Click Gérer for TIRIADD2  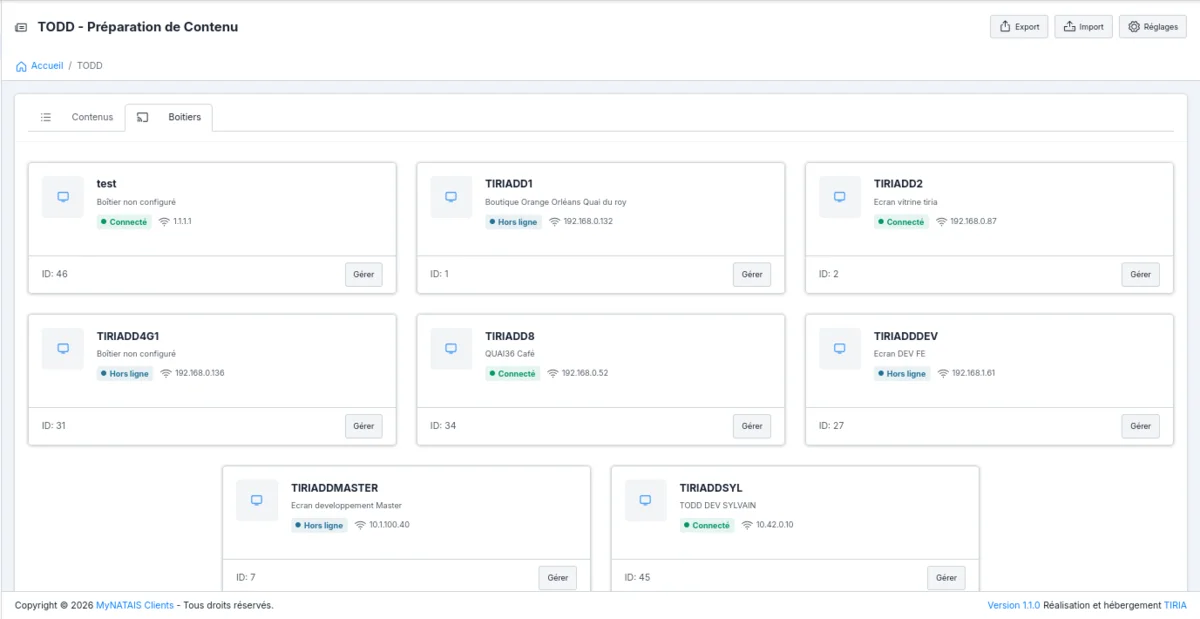[1141, 274]
